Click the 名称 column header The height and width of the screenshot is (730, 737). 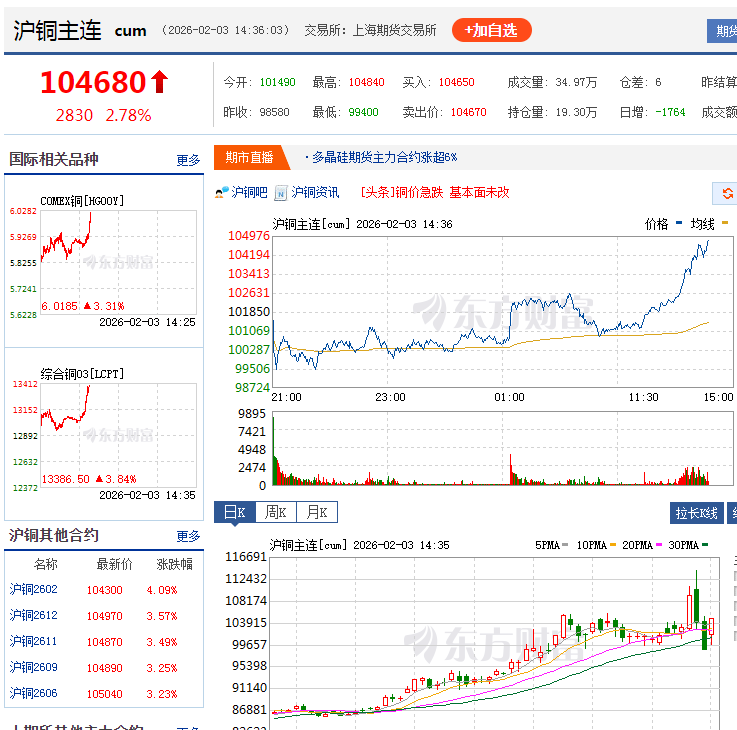(x=46, y=564)
